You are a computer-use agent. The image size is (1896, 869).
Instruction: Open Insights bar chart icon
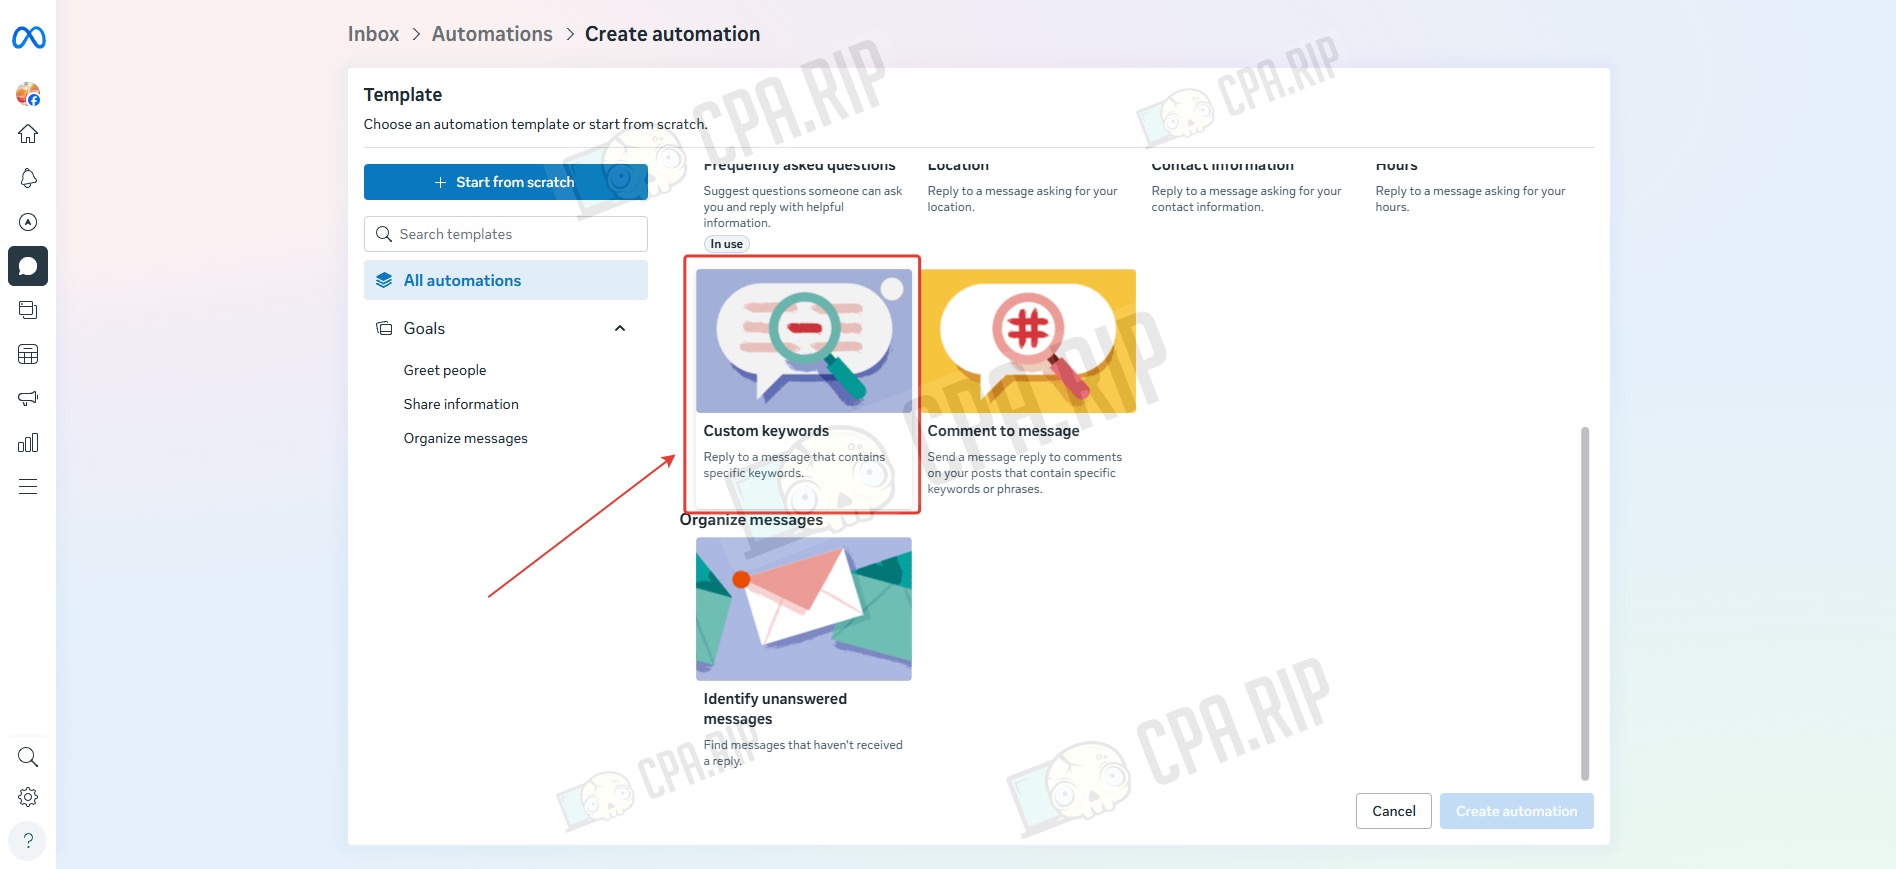pyautogui.click(x=28, y=442)
